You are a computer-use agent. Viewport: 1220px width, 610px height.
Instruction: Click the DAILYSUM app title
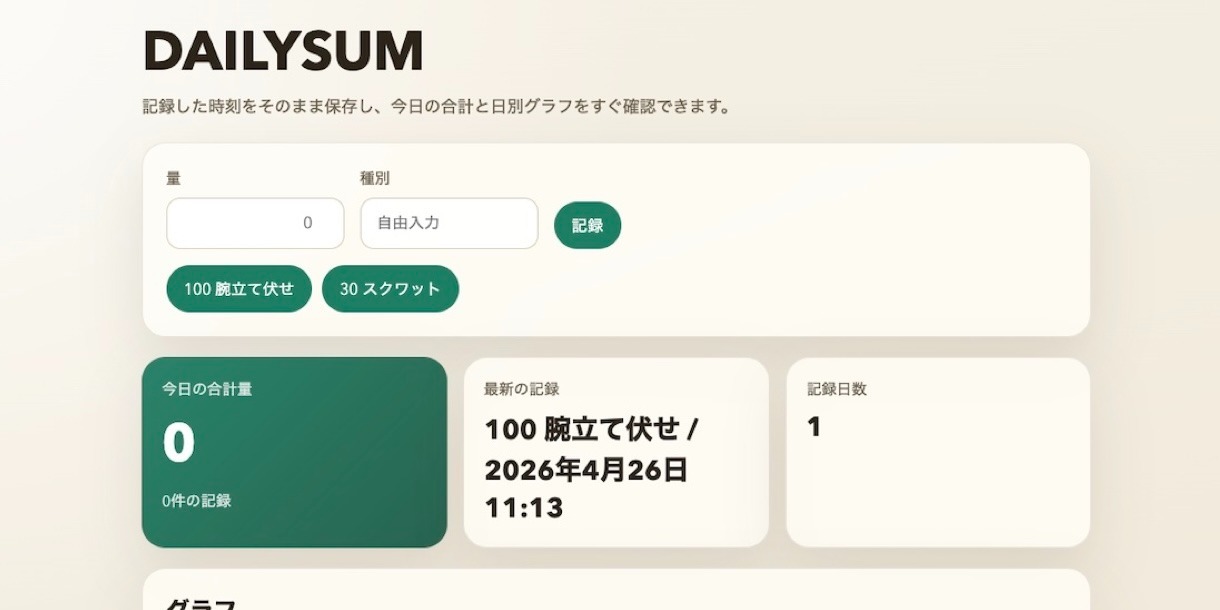click(x=283, y=52)
